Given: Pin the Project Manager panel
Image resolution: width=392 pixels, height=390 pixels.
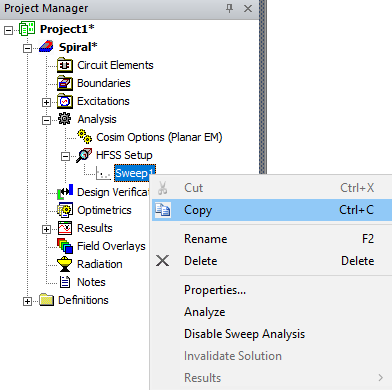Looking at the screenshot, I should [229, 8].
